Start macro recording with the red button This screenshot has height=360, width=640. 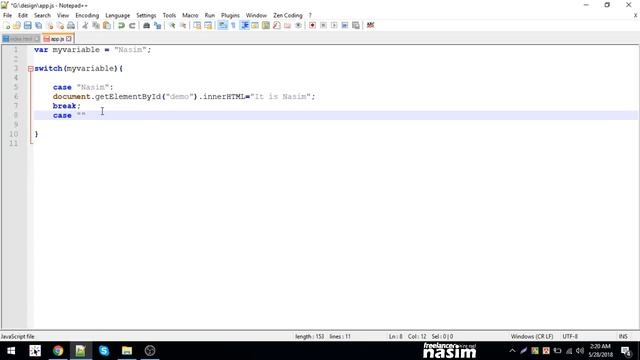(x=312, y=25)
